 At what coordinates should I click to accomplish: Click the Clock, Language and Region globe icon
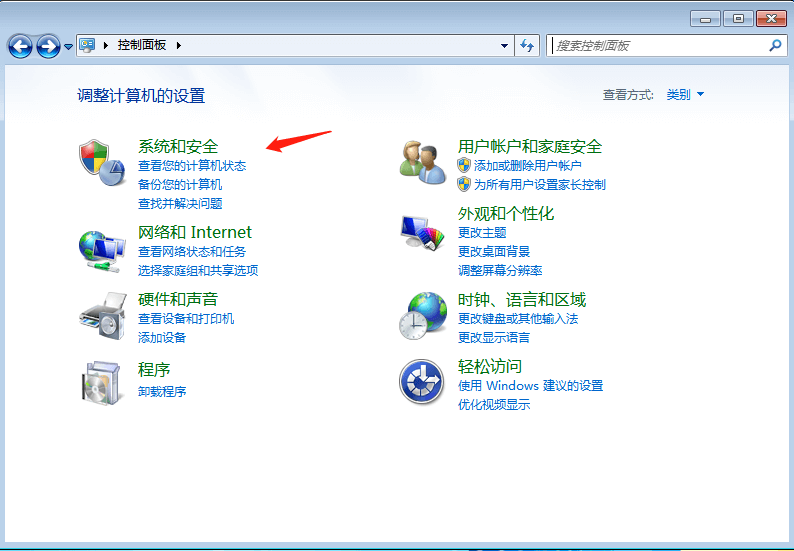tap(423, 316)
